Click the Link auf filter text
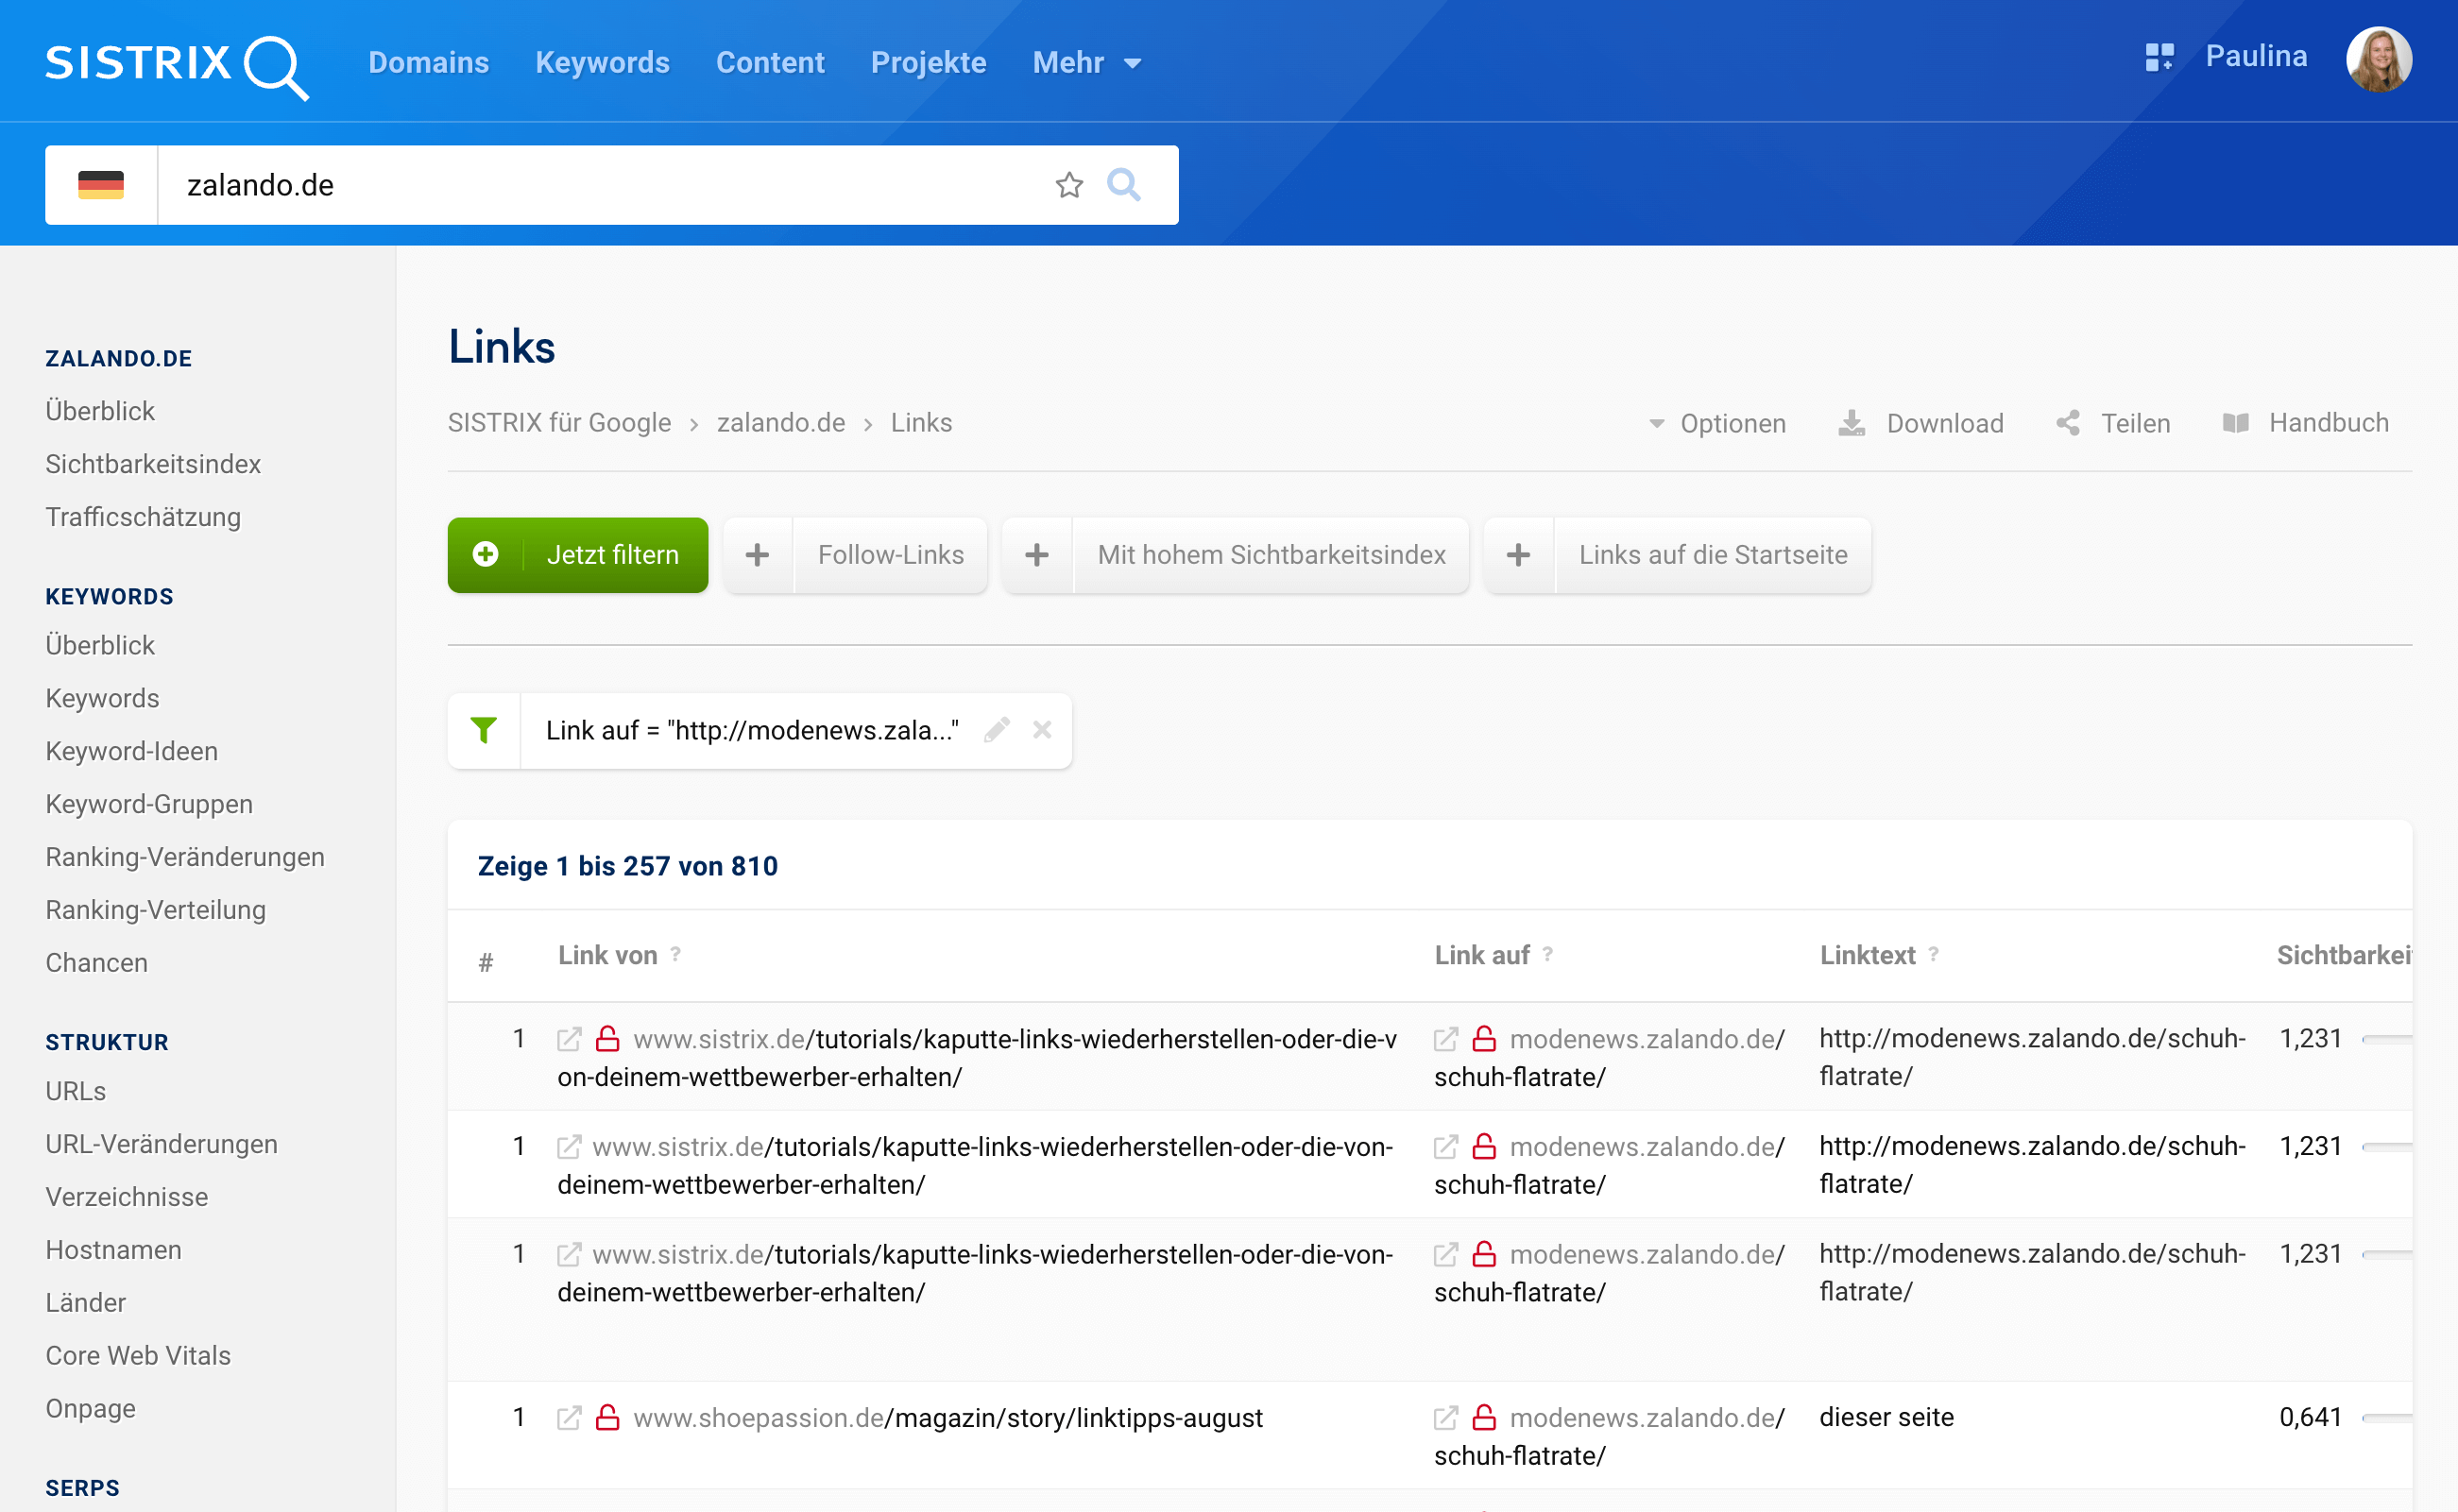Viewport: 2458px width, 1512px height. pyautogui.click(x=752, y=730)
